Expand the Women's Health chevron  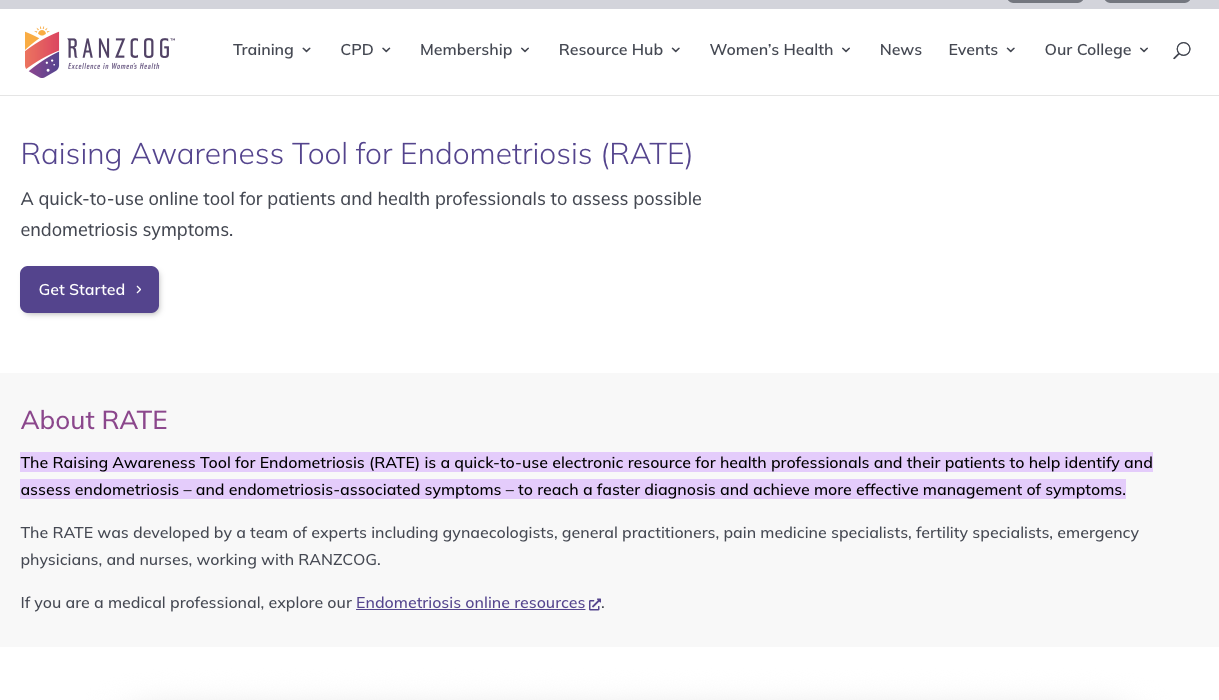coord(845,49)
